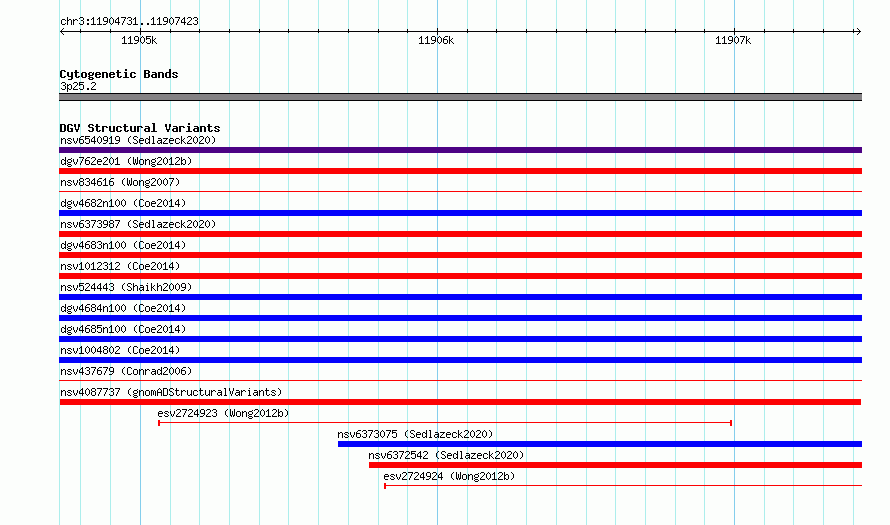
Task: Open the dgv762e201 (Wong2012b) label
Action: 126,161
